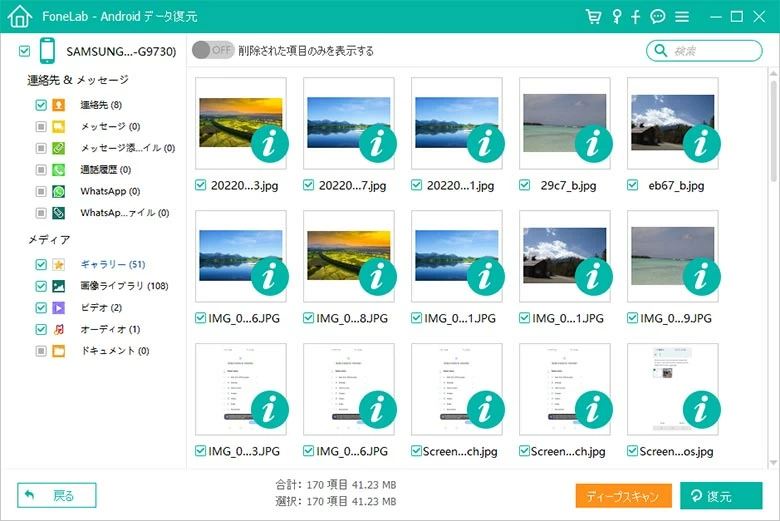780x521 pixels.
Task: Click the key registration icon
Action: point(616,17)
